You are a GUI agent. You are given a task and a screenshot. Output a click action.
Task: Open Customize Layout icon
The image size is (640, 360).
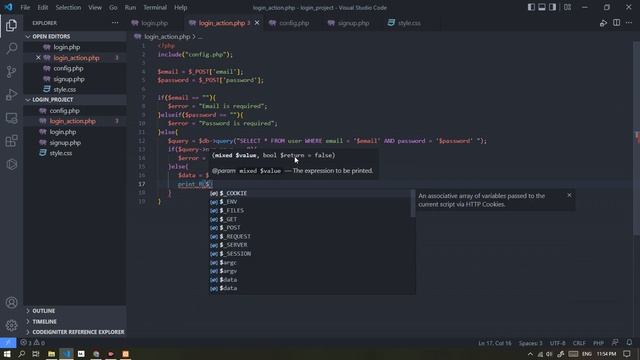tap(567, 7)
